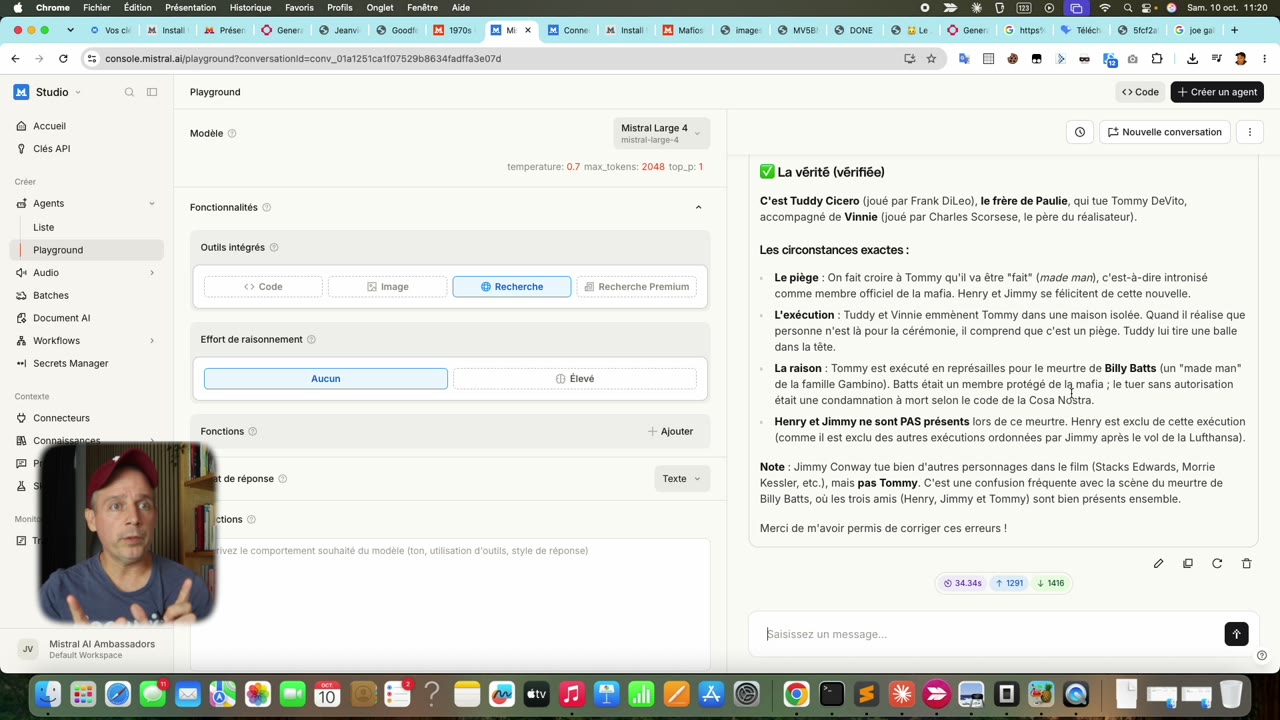Open the search icon in Studio sidebar

point(129,92)
